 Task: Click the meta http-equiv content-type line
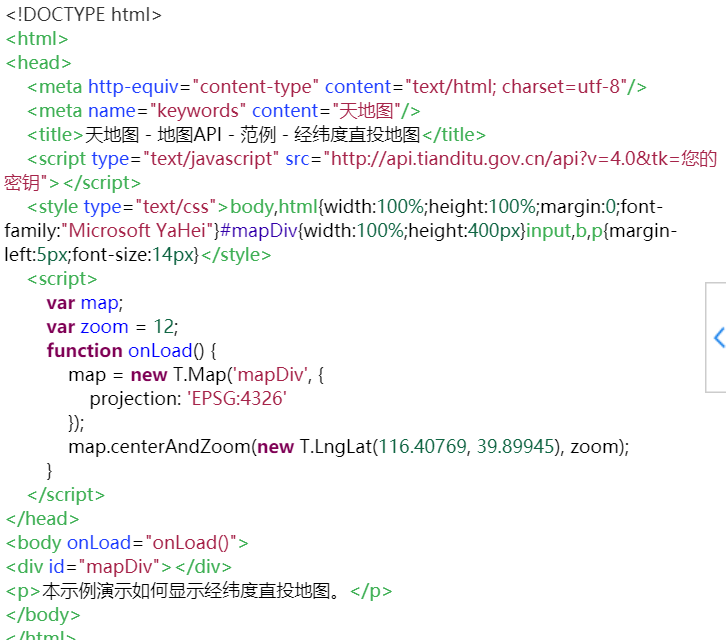click(x=337, y=87)
